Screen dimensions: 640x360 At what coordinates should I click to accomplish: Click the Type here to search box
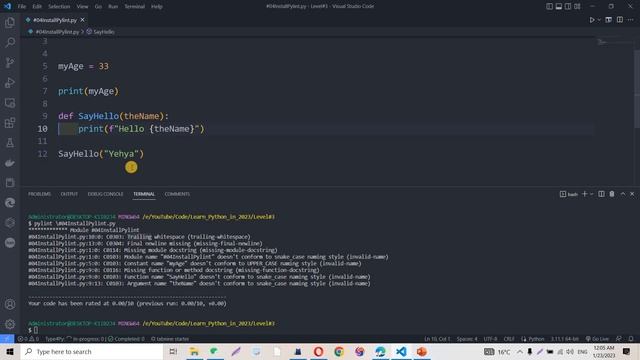(x=92, y=351)
